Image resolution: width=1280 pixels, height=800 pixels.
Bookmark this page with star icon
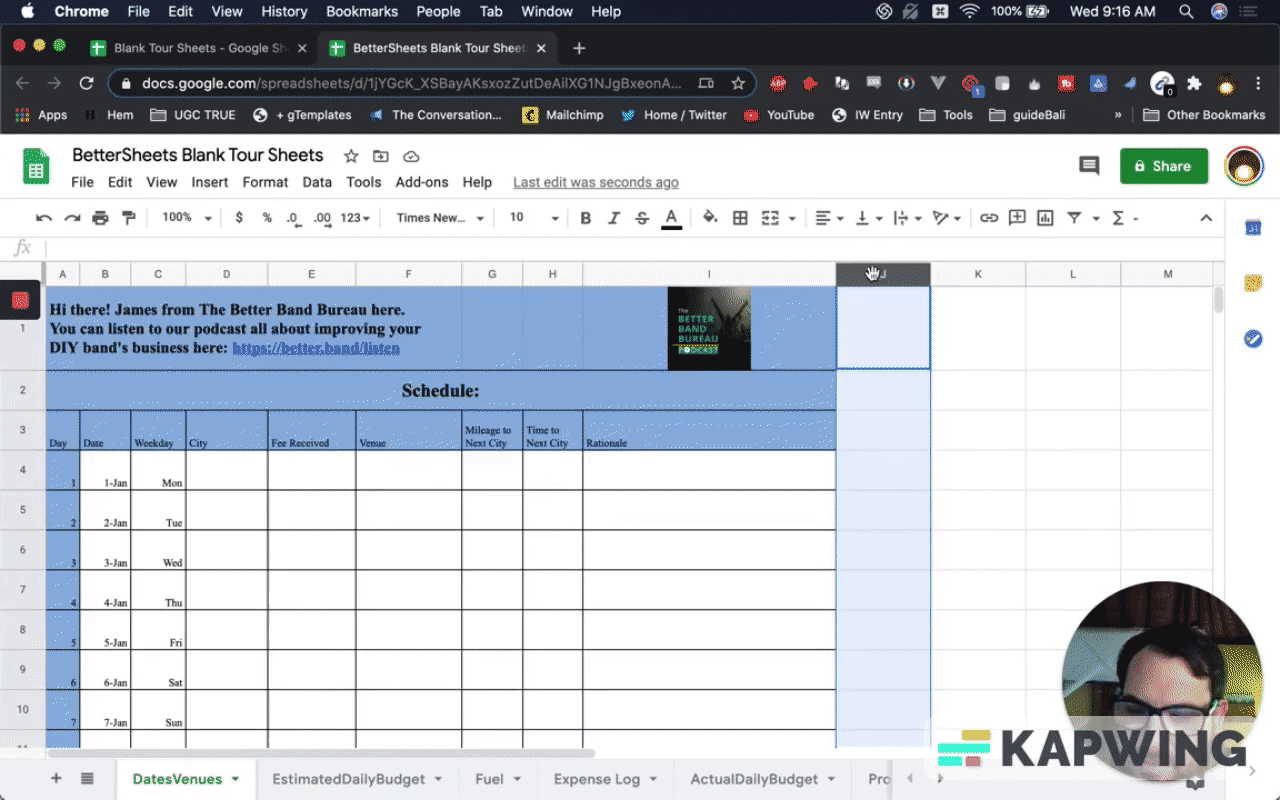point(738,84)
